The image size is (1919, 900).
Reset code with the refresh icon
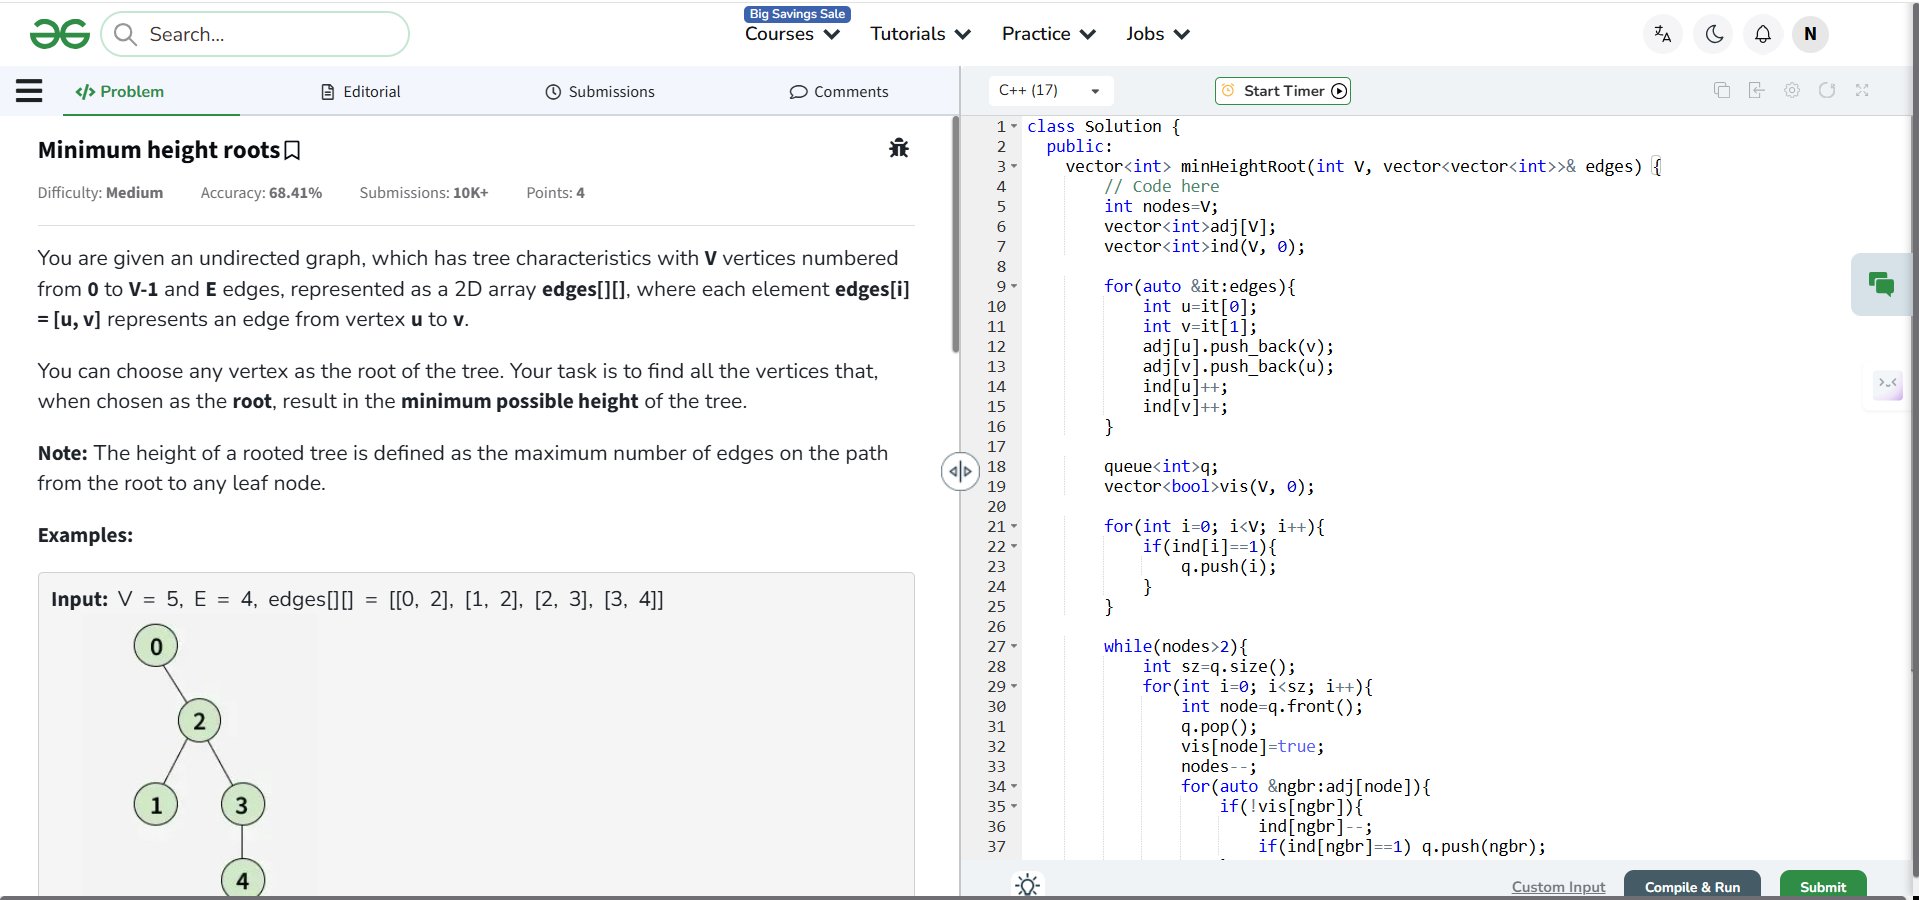pyautogui.click(x=1827, y=90)
